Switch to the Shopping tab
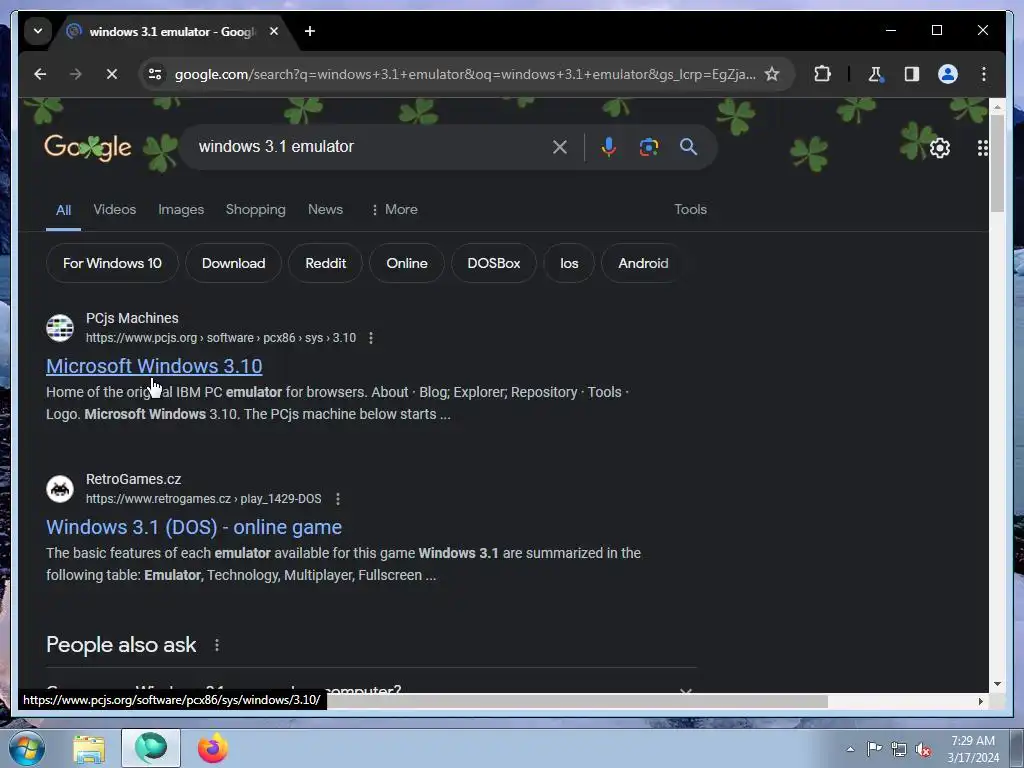This screenshot has height=768, width=1024. (255, 210)
